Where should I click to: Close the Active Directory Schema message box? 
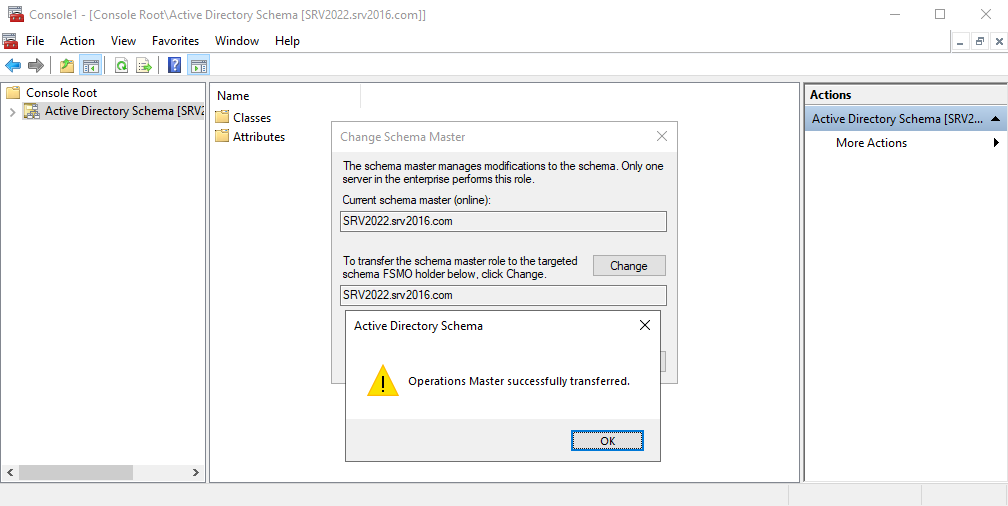(645, 325)
